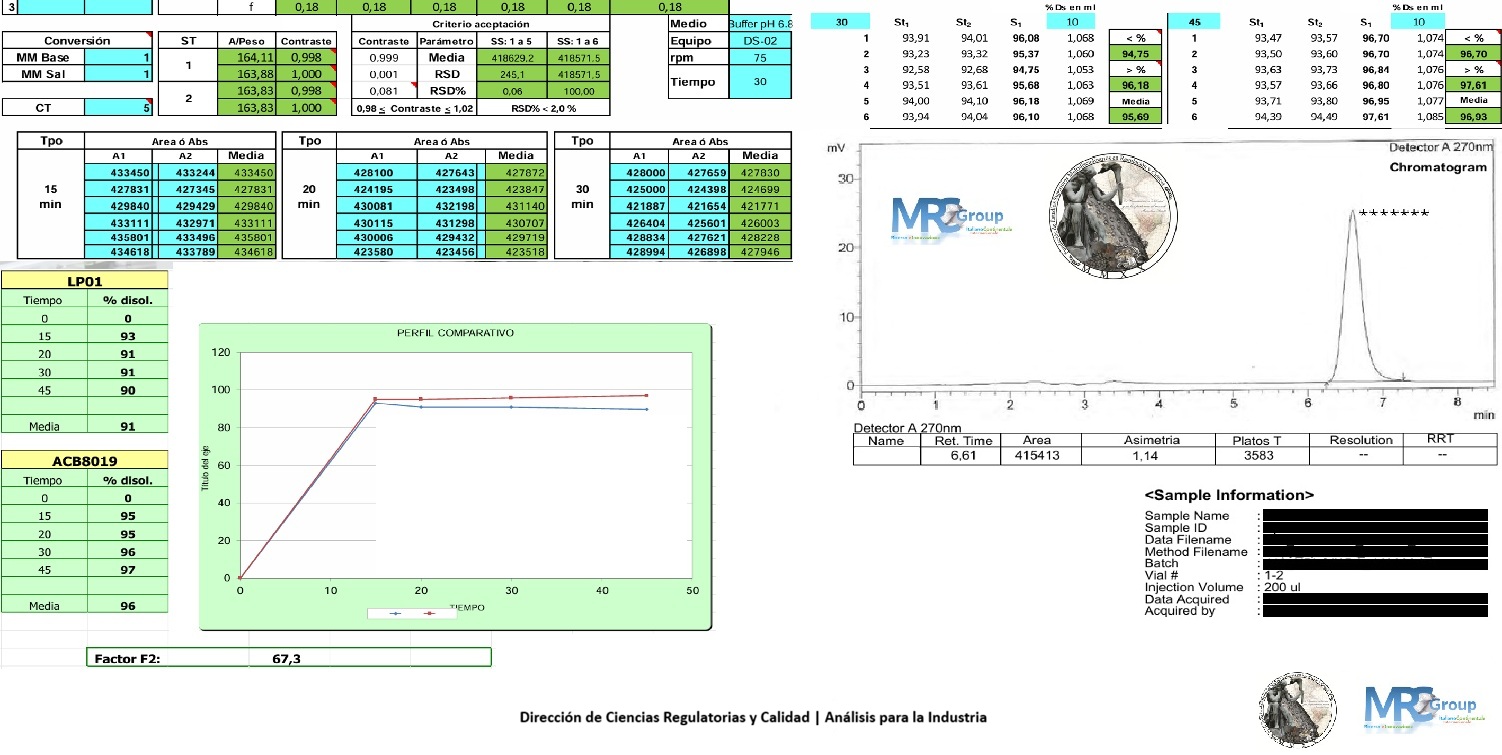
Task: Select the asterisk peak label on the chromatogram
Action: [x=1394, y=213]
